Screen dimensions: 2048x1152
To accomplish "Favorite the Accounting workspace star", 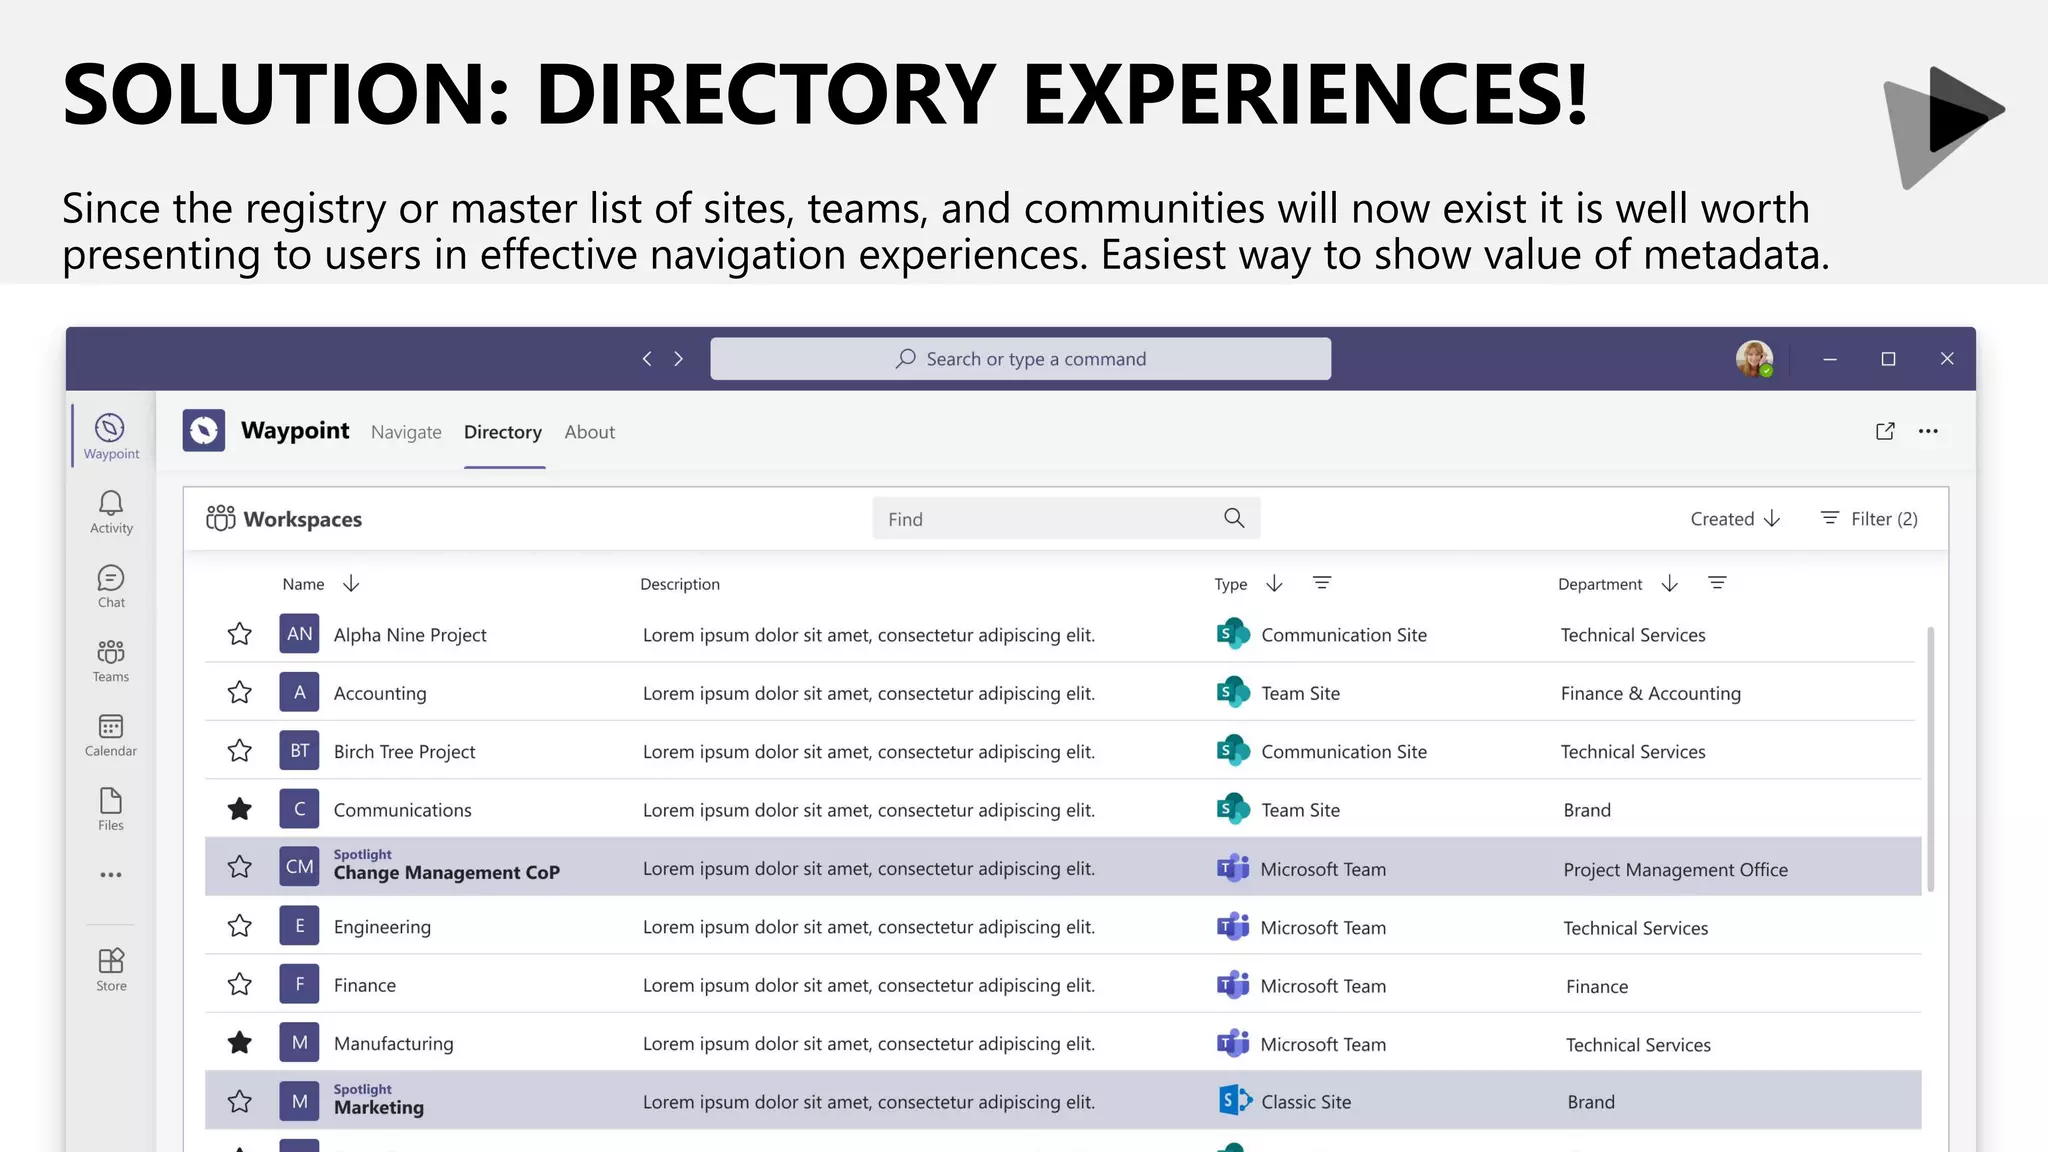I will (x=239, y=692).
